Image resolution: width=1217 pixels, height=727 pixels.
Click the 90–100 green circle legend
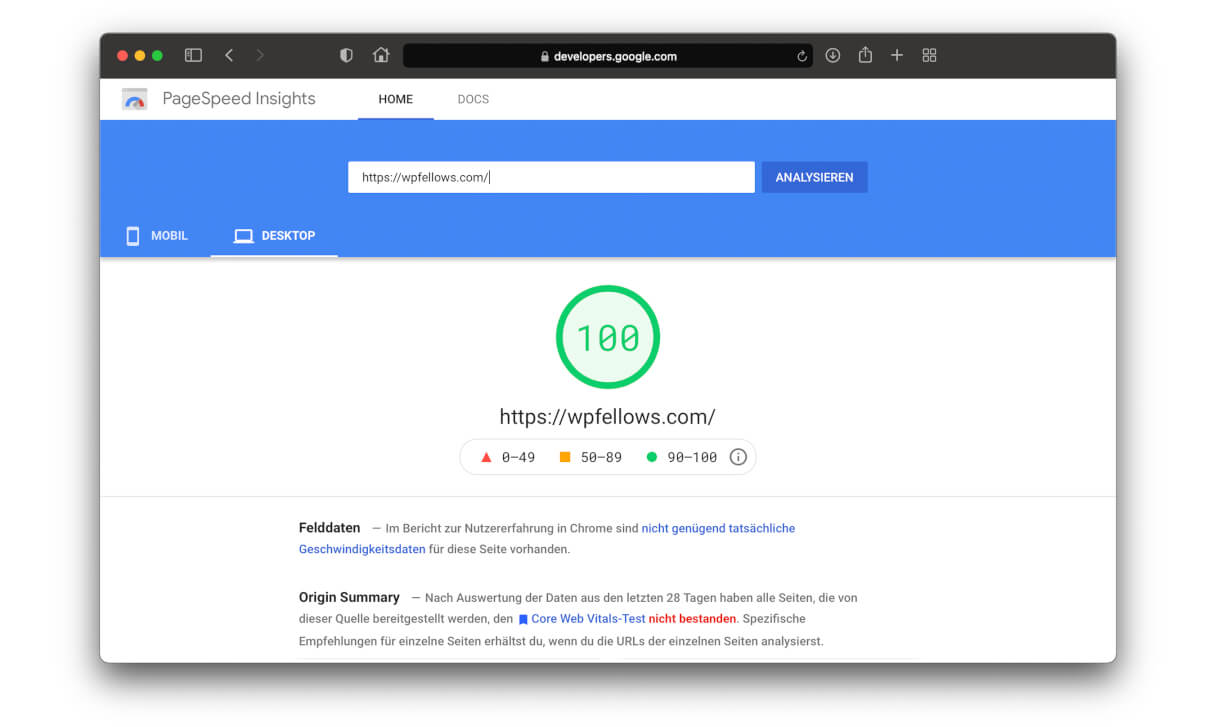[x=681, y=457]
